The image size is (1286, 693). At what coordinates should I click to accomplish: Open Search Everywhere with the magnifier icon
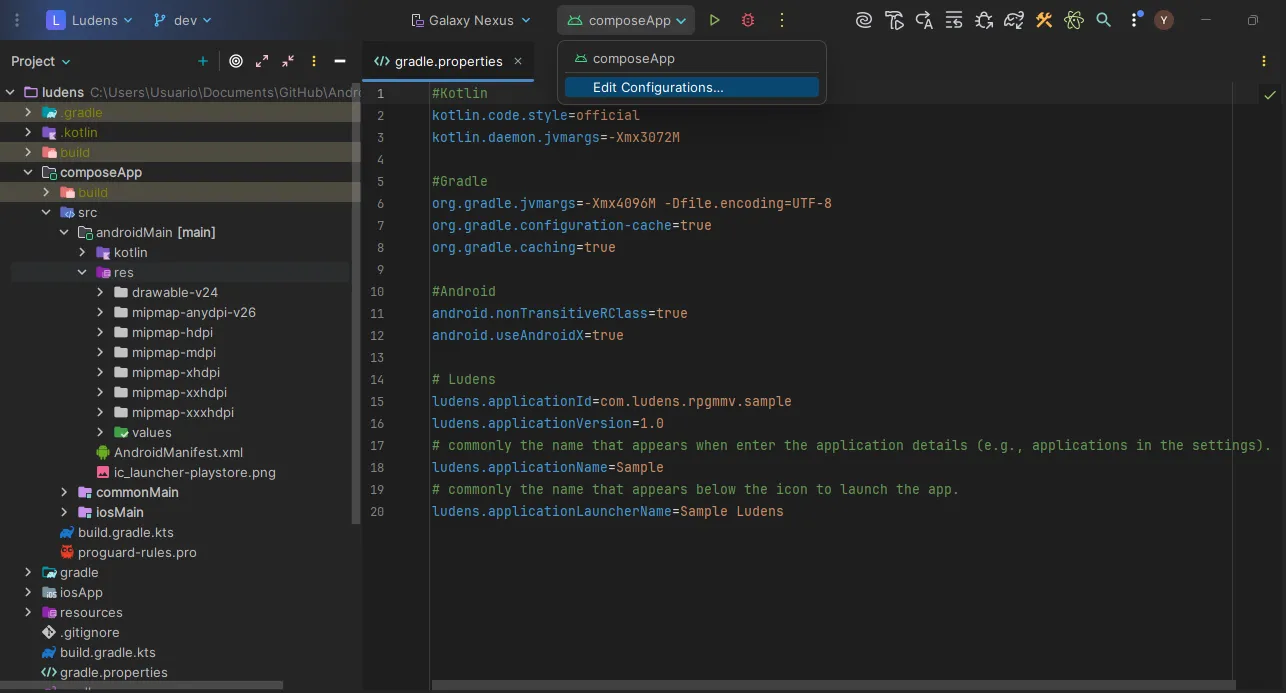tap(1103, 19)
